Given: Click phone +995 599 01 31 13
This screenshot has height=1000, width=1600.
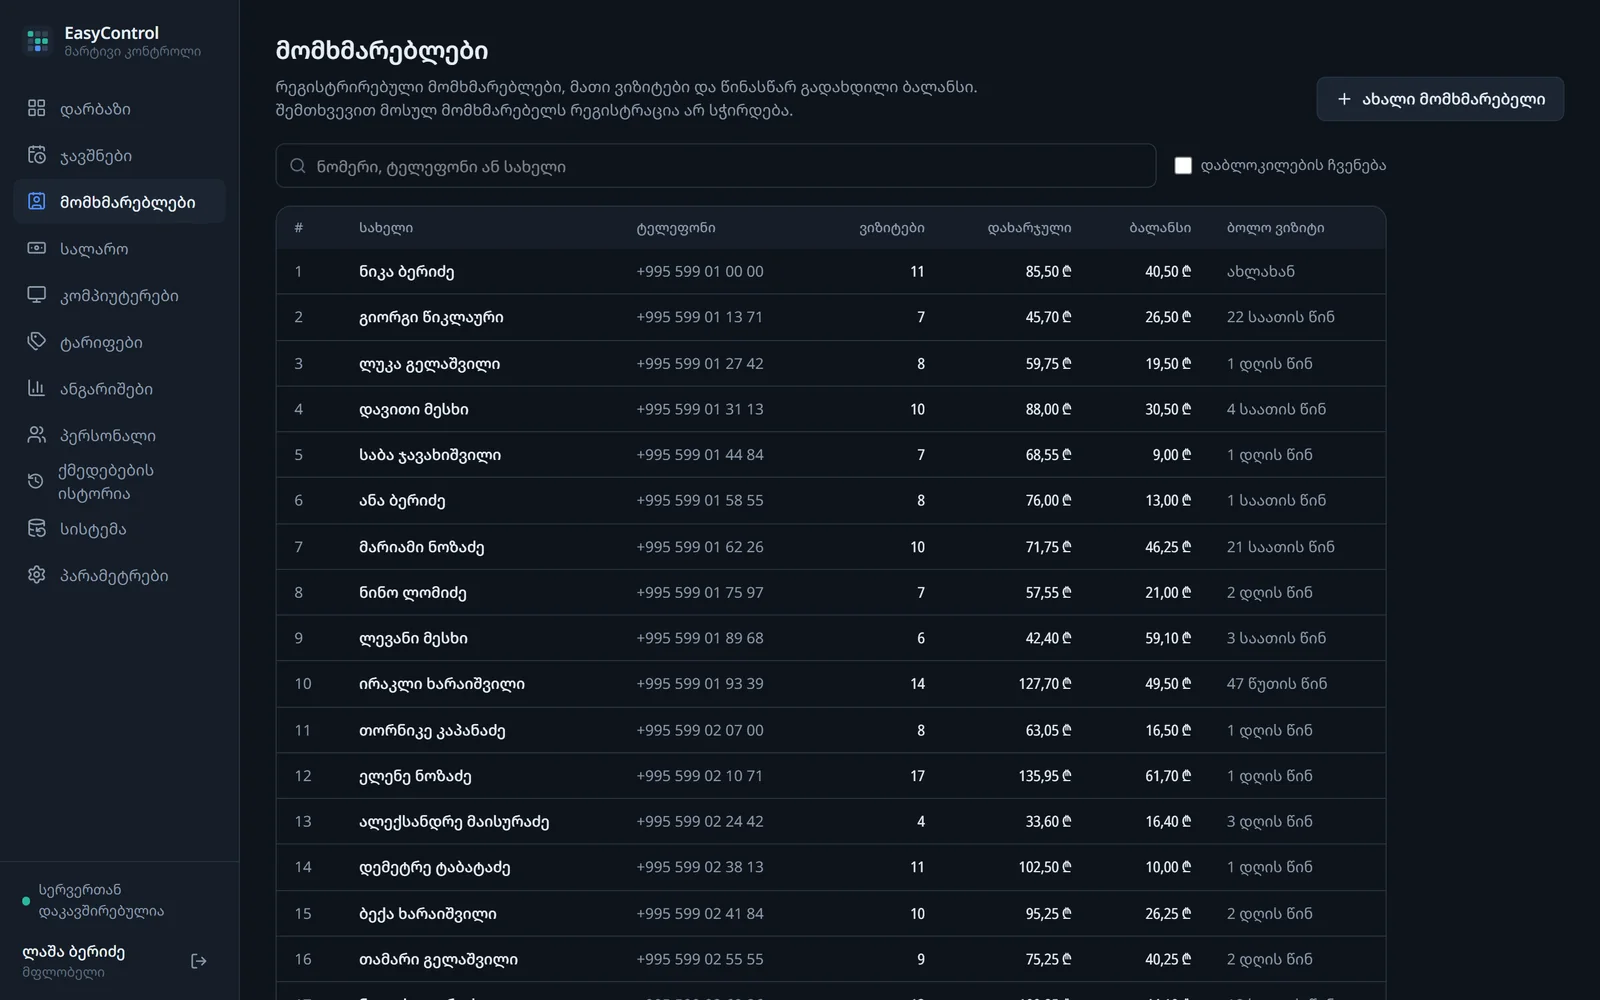Looking at the screenshot, I should (700, 409).
